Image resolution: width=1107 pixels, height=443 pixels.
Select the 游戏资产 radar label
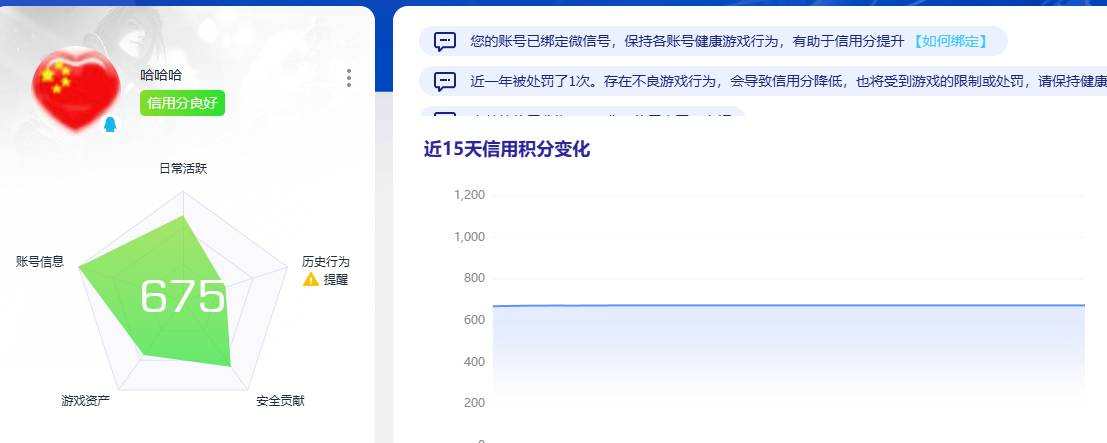[85, 401]
